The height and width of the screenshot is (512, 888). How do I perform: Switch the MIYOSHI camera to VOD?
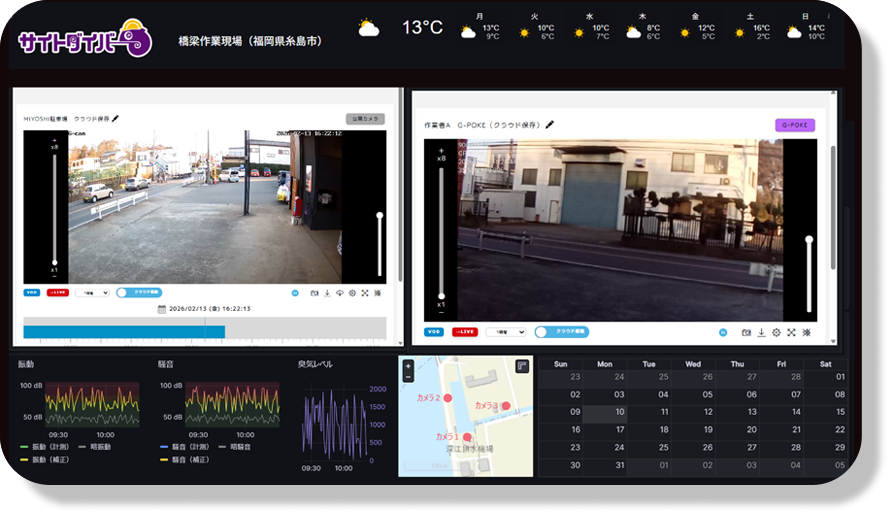(x=33, y=293)
